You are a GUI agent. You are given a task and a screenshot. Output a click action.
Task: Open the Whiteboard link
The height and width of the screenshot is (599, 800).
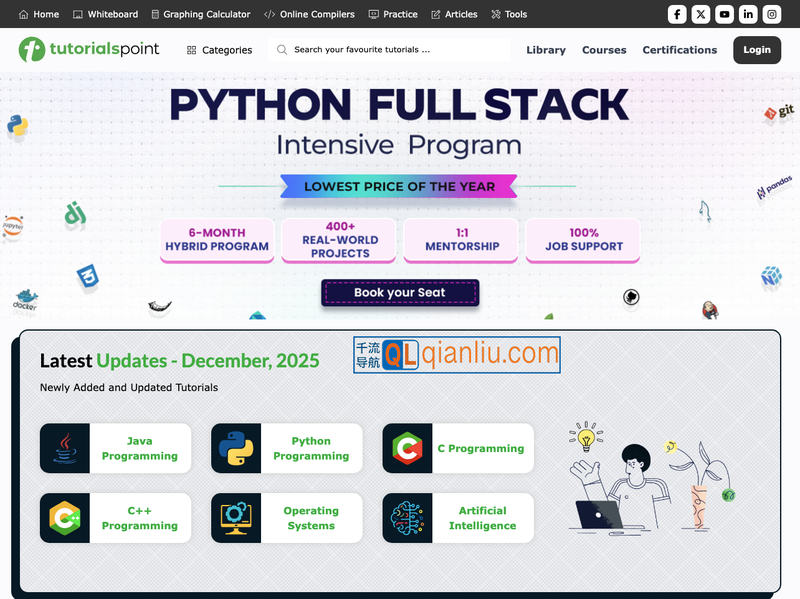click(x=105, y=15)
